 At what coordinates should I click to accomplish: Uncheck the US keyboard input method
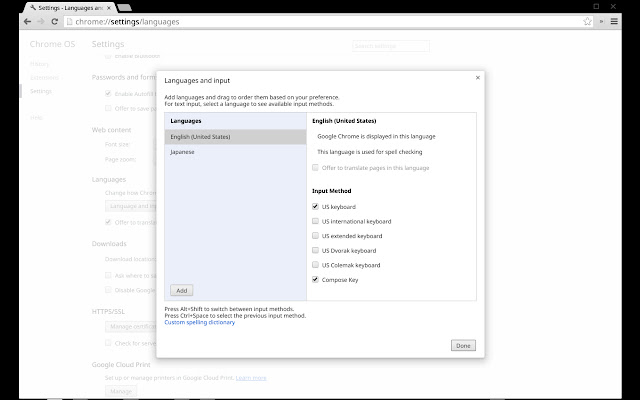[x=316, y=206]
